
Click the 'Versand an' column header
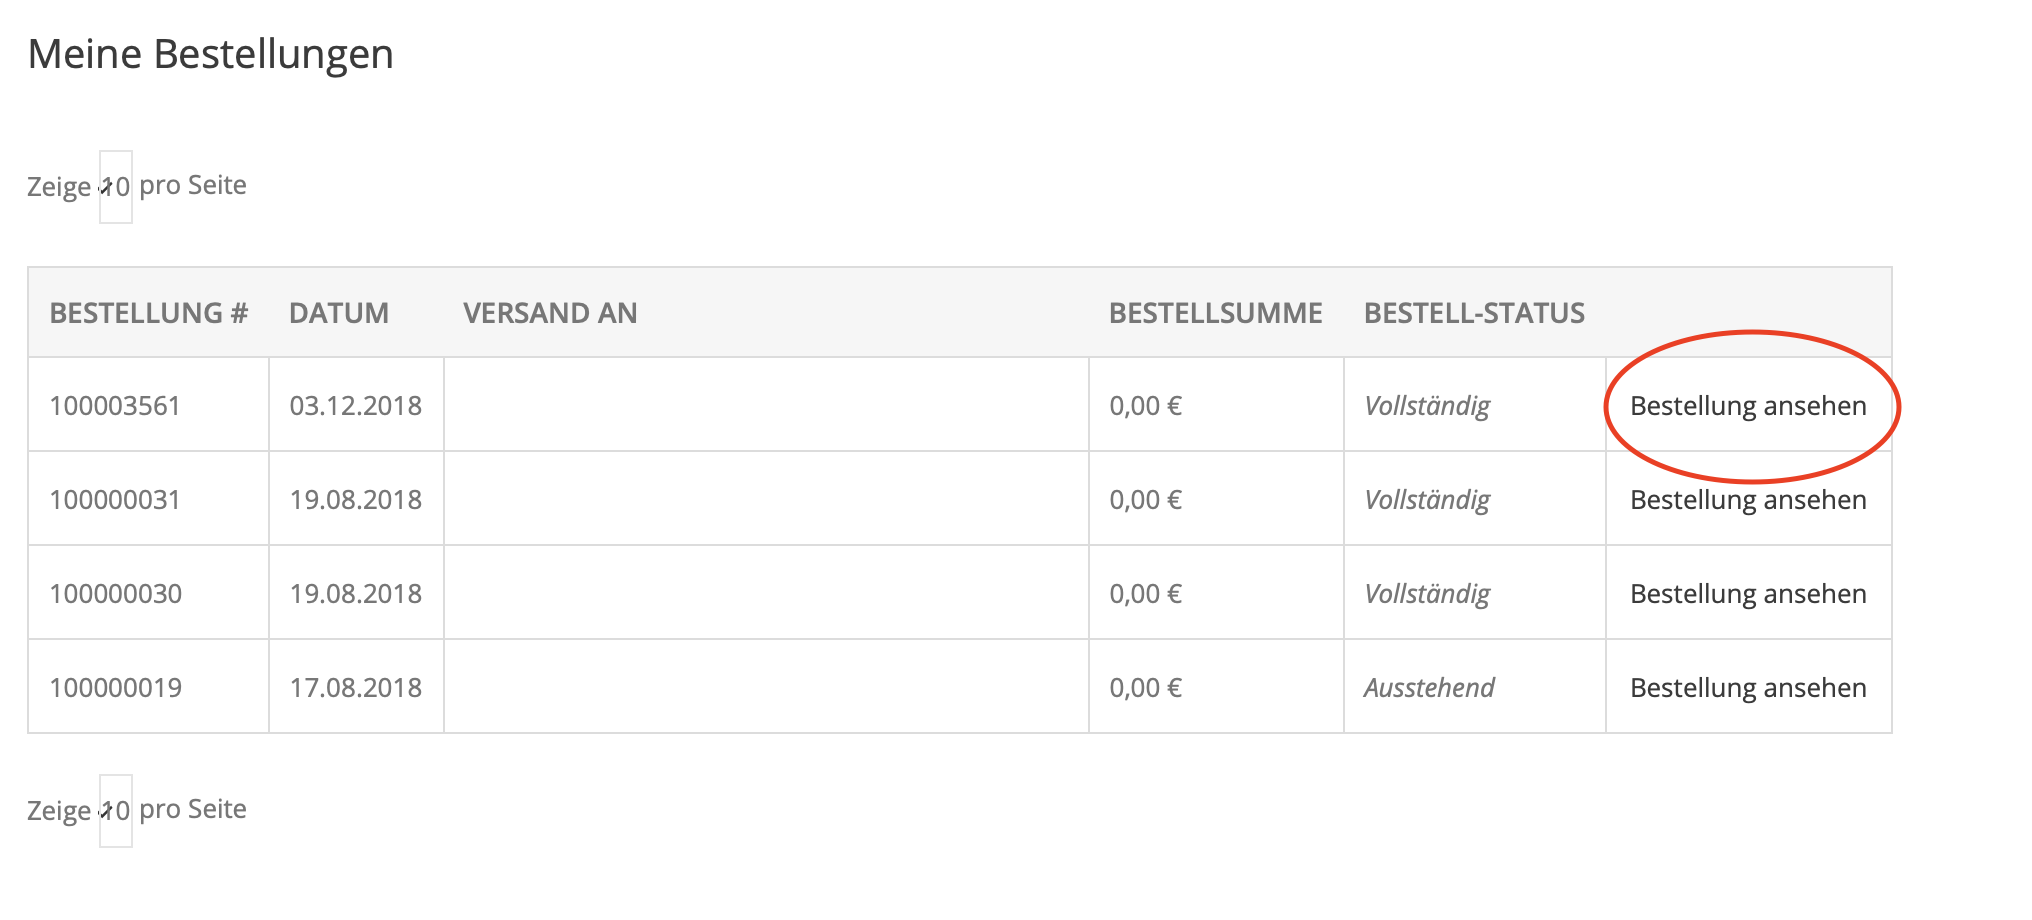coord(550,313)
